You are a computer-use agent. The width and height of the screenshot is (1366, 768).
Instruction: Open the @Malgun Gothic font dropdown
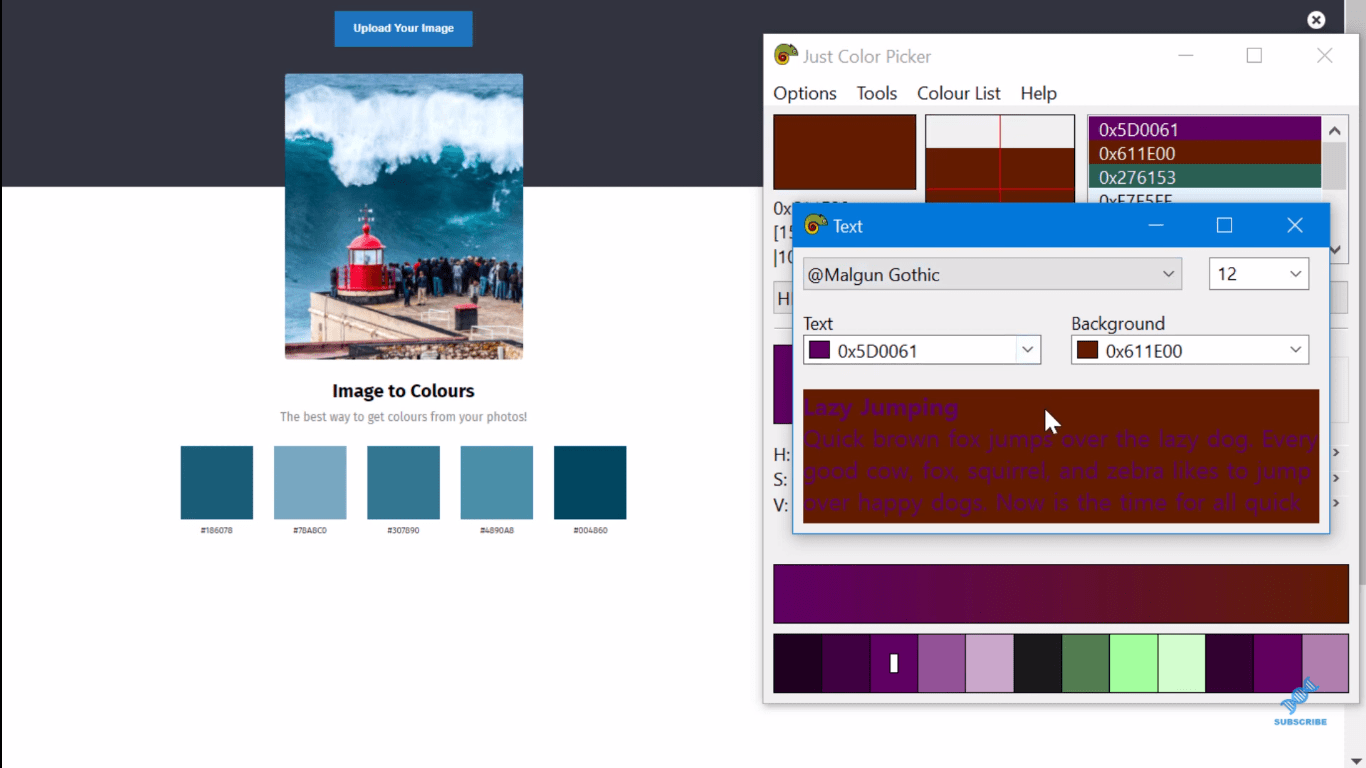992,274
